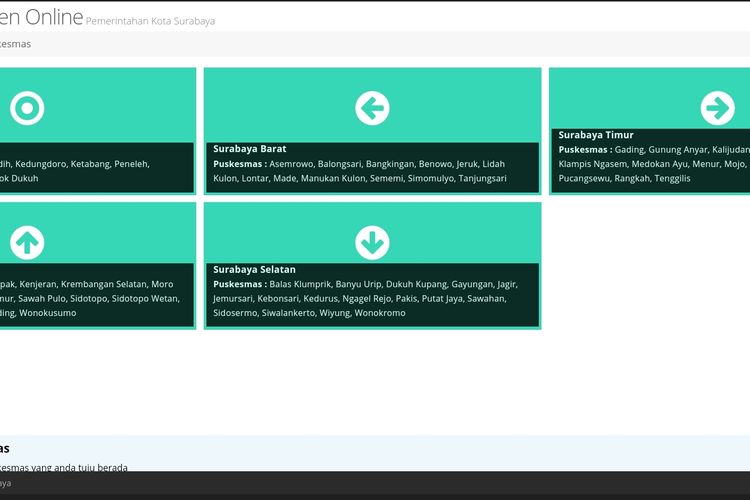Viewport: 750px width, 500px height.
Task: Click the Pemerintahan Kota Surabaya subtitle
Action: (x=150, y=21)
